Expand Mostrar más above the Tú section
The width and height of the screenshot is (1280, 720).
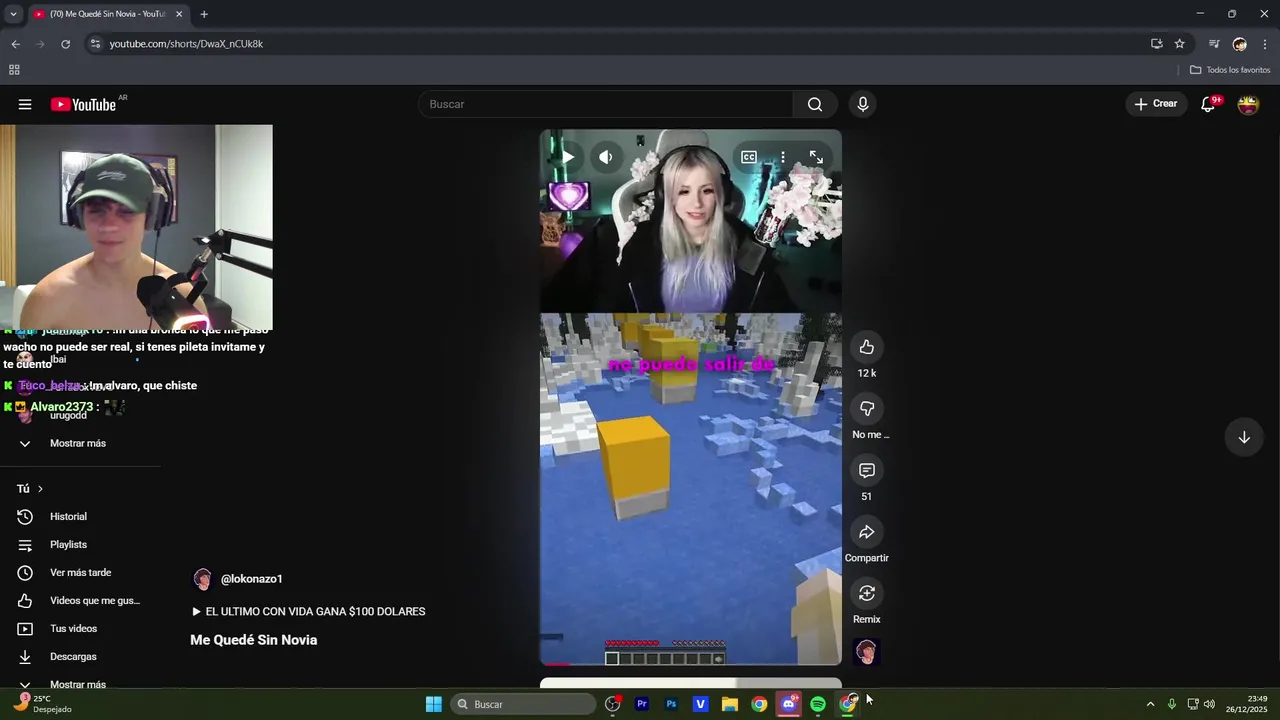(x=78, y=443)
